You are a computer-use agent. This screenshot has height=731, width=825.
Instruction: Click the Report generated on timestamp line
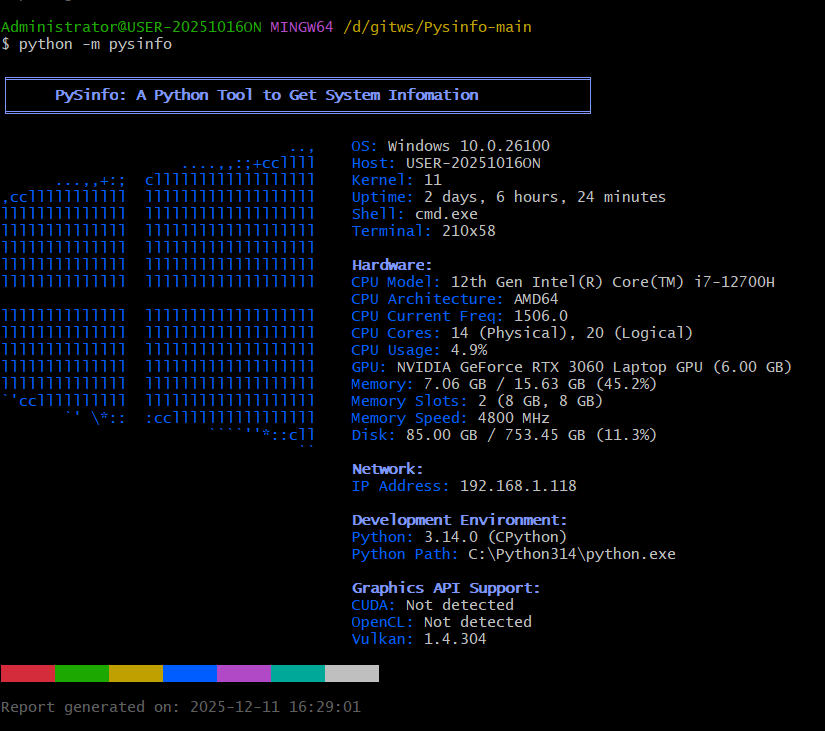point(181,707)
